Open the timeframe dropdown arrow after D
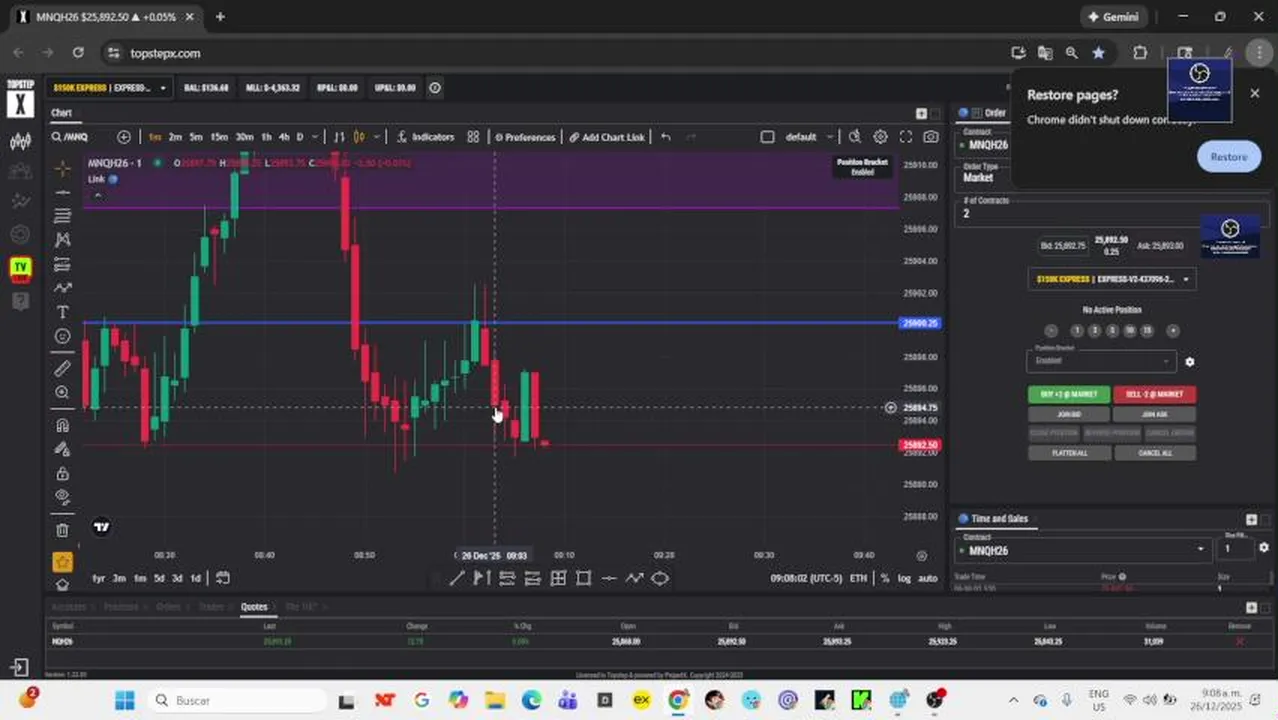1278x720 pixels. pos(315,137)
